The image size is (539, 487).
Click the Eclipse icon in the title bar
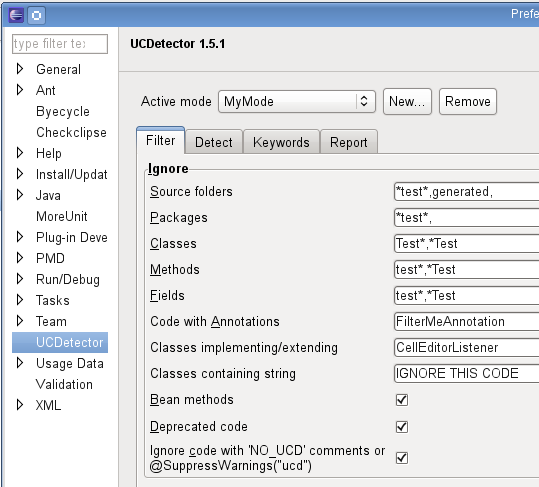16,15
